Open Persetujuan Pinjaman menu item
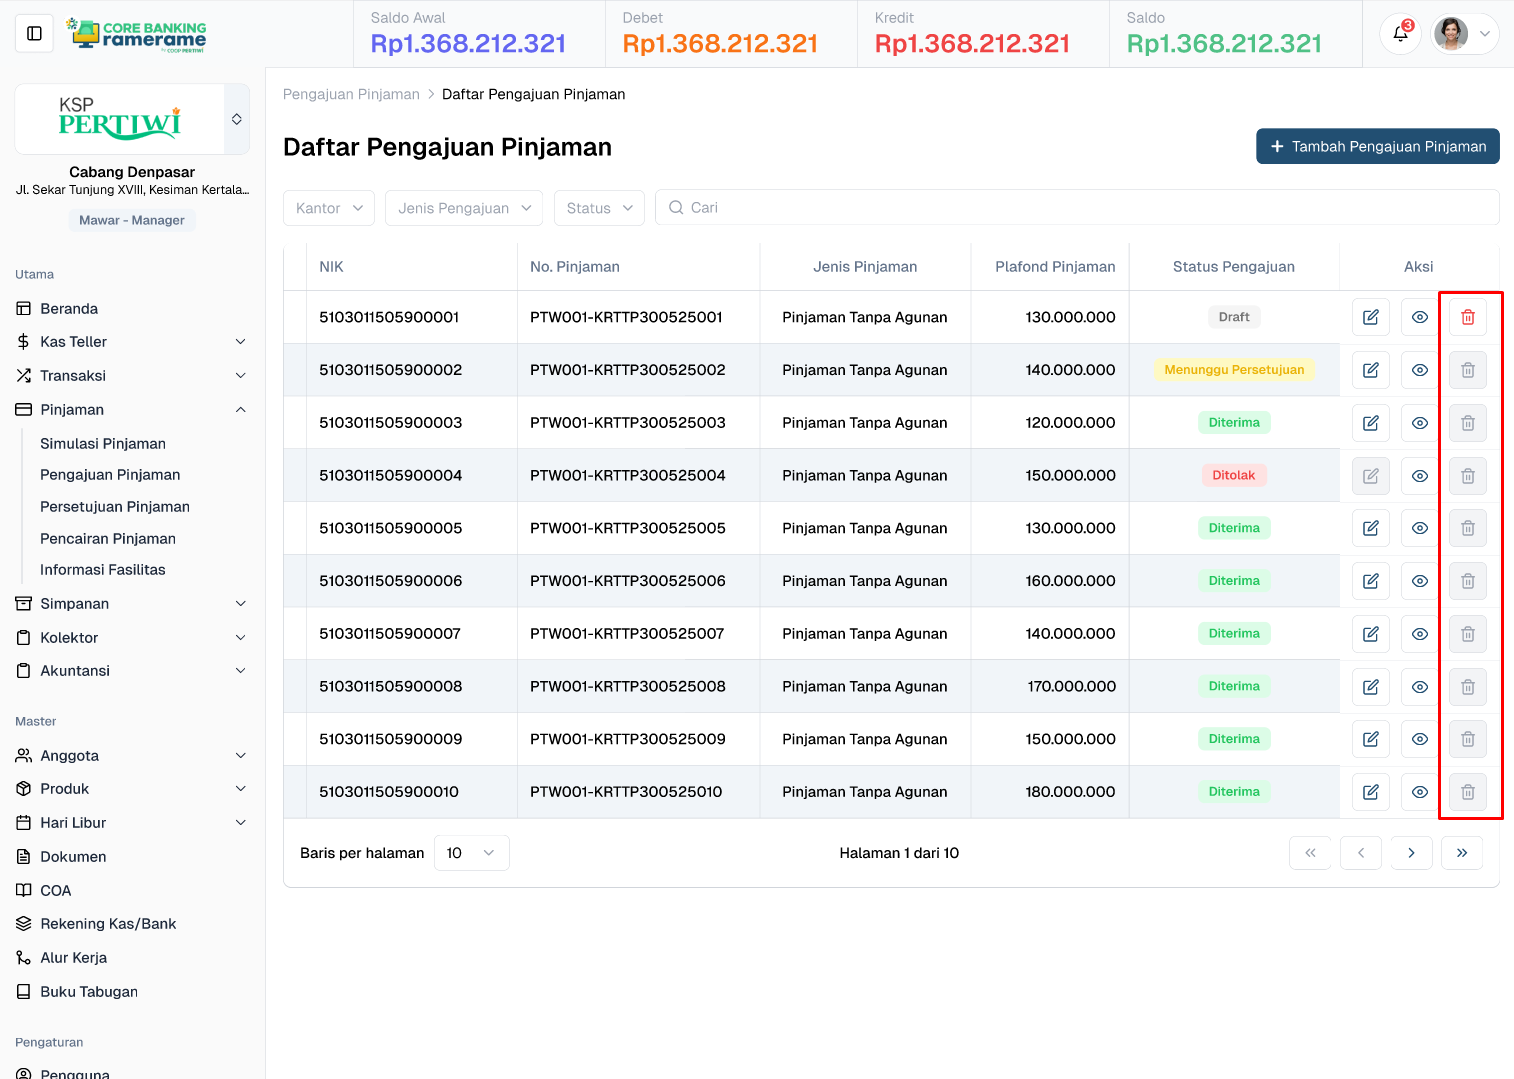The image size is (1514, 1079). point(114,506)
